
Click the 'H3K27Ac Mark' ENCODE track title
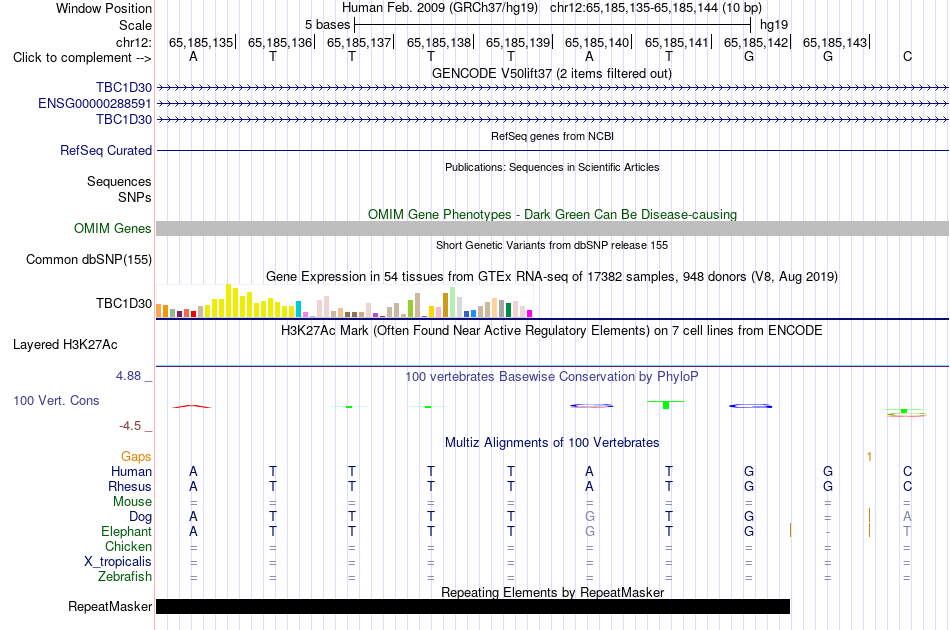pyautogui.click(x=552, y=331)
